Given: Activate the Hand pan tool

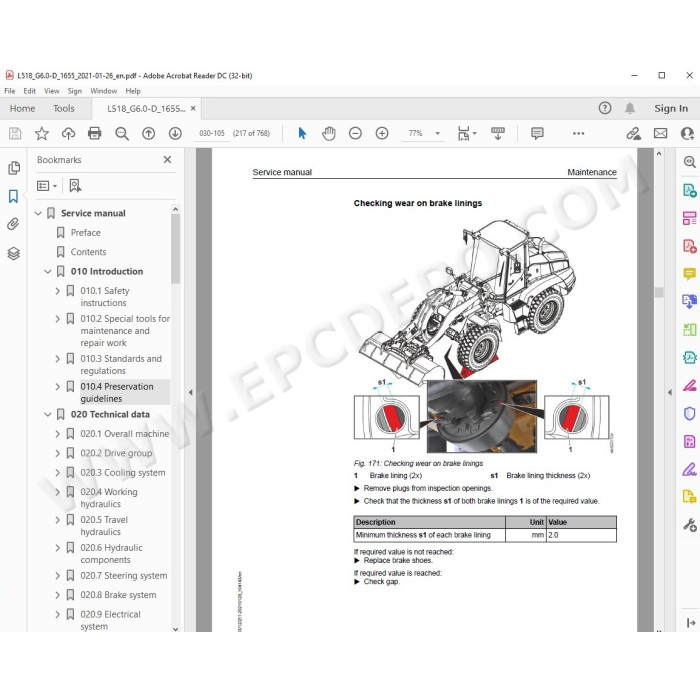Looking at the screenshot, I should (329, 133).
